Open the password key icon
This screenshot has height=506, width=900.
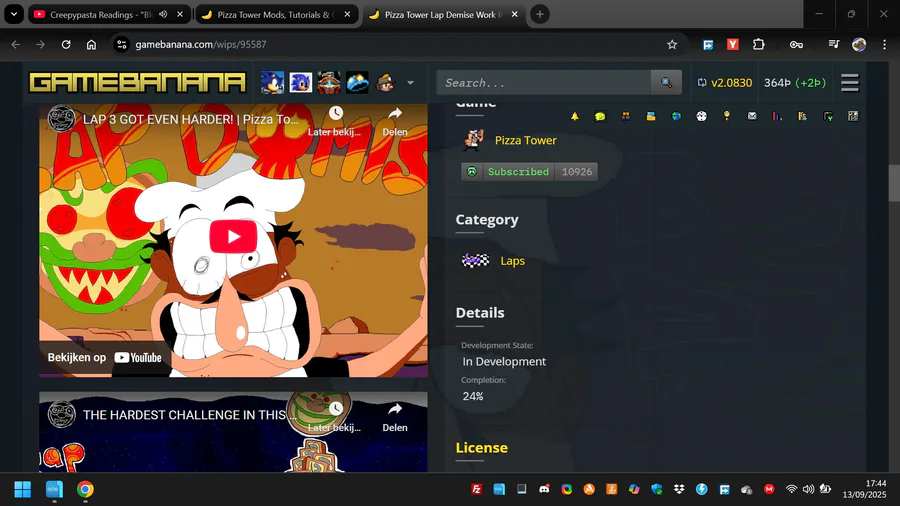[x=796, y=44]
